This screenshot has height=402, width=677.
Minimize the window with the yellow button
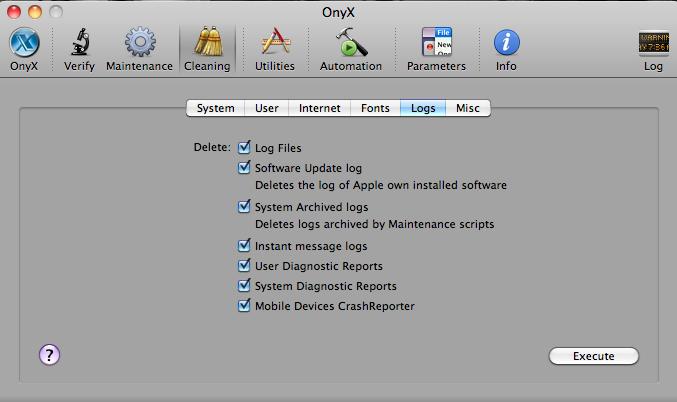point(35,12)
